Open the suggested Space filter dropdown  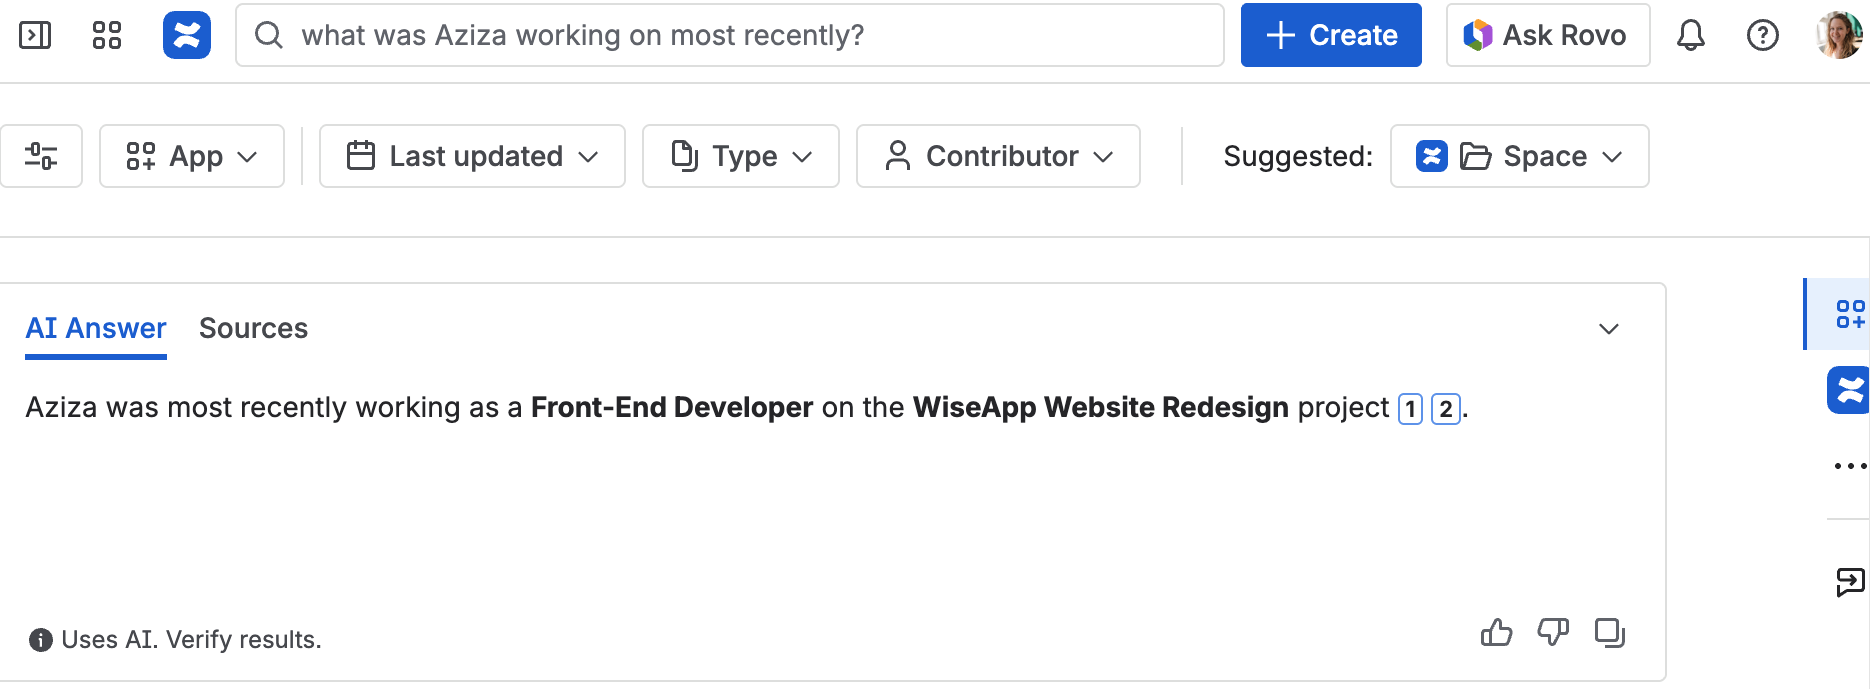point(1519,156)
